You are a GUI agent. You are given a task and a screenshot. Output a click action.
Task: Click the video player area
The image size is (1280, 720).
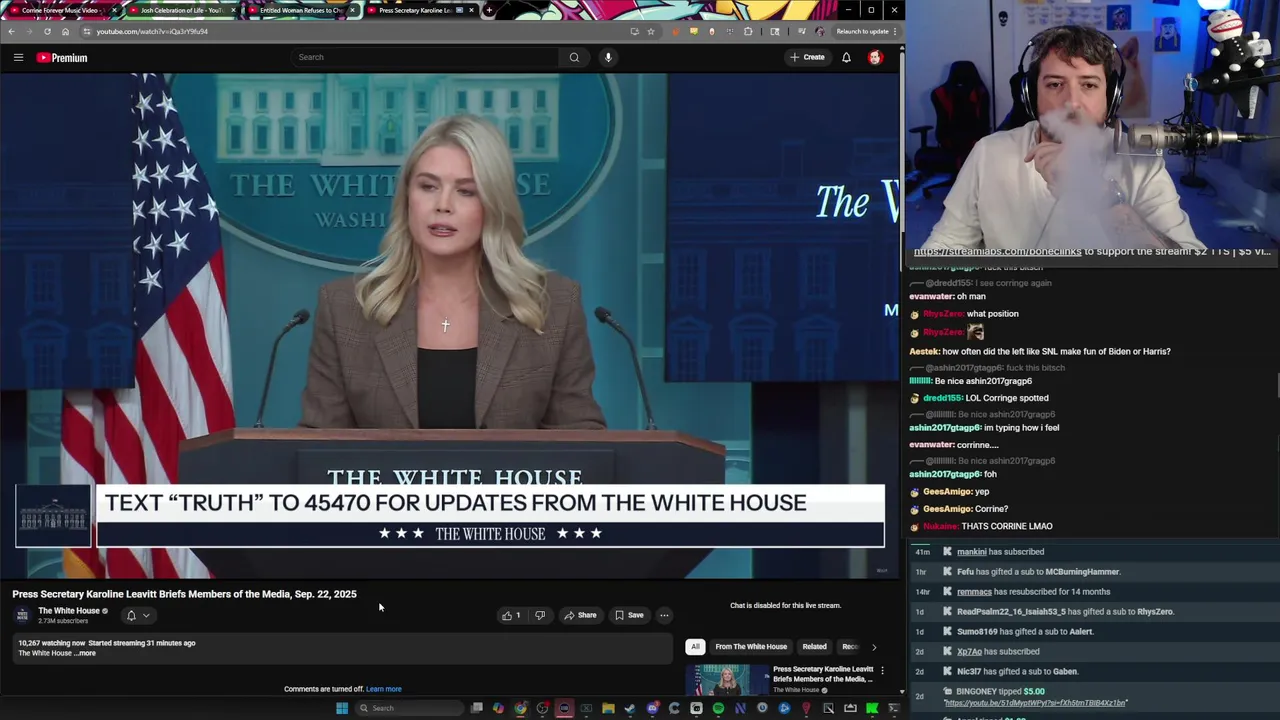click(x=450, y=325)
